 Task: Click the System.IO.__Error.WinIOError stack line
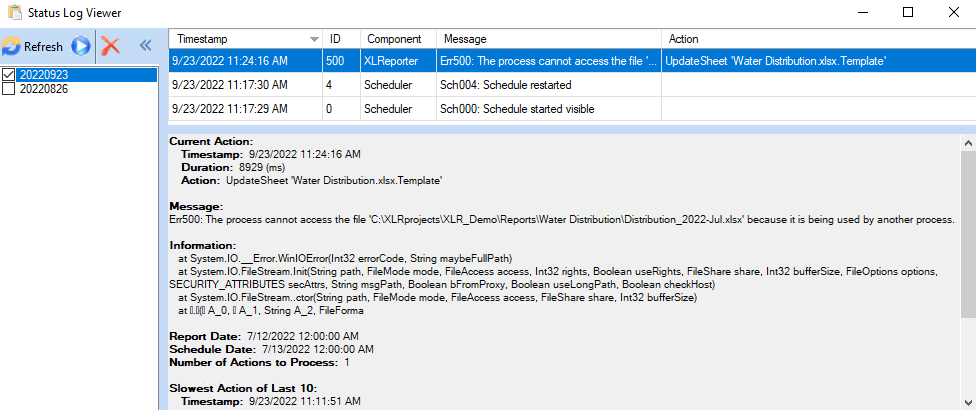pyautogui.click(x=345, y=258)
